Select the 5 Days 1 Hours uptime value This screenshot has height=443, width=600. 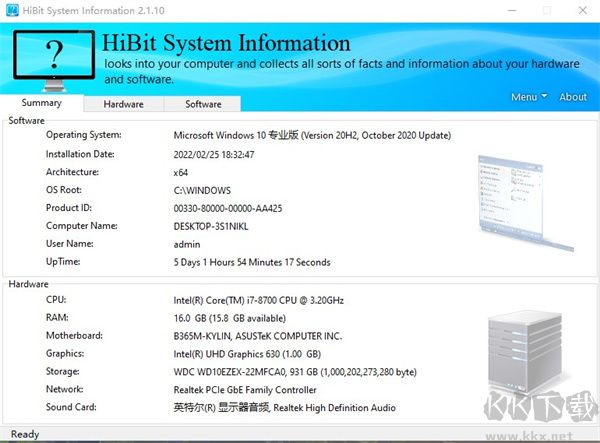252,262
